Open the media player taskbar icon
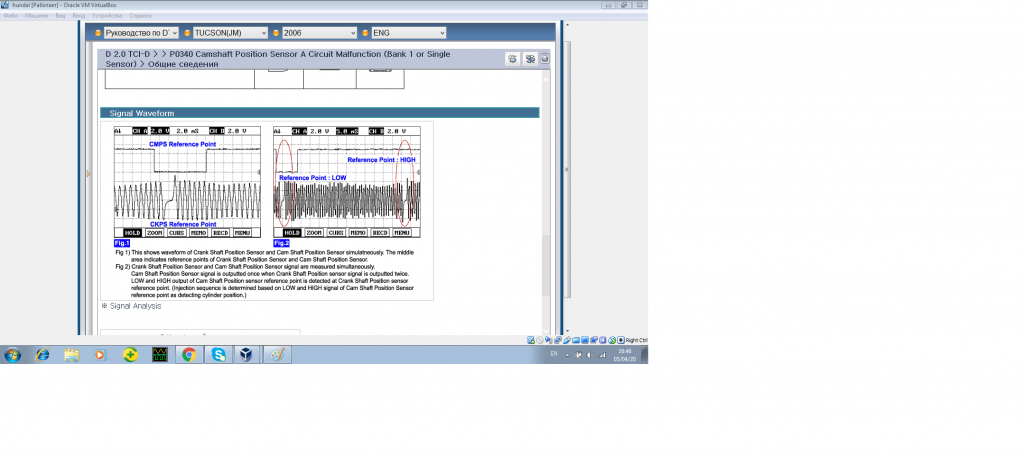Viewport: 1024px width, 455px height. [x=99, y=354]
